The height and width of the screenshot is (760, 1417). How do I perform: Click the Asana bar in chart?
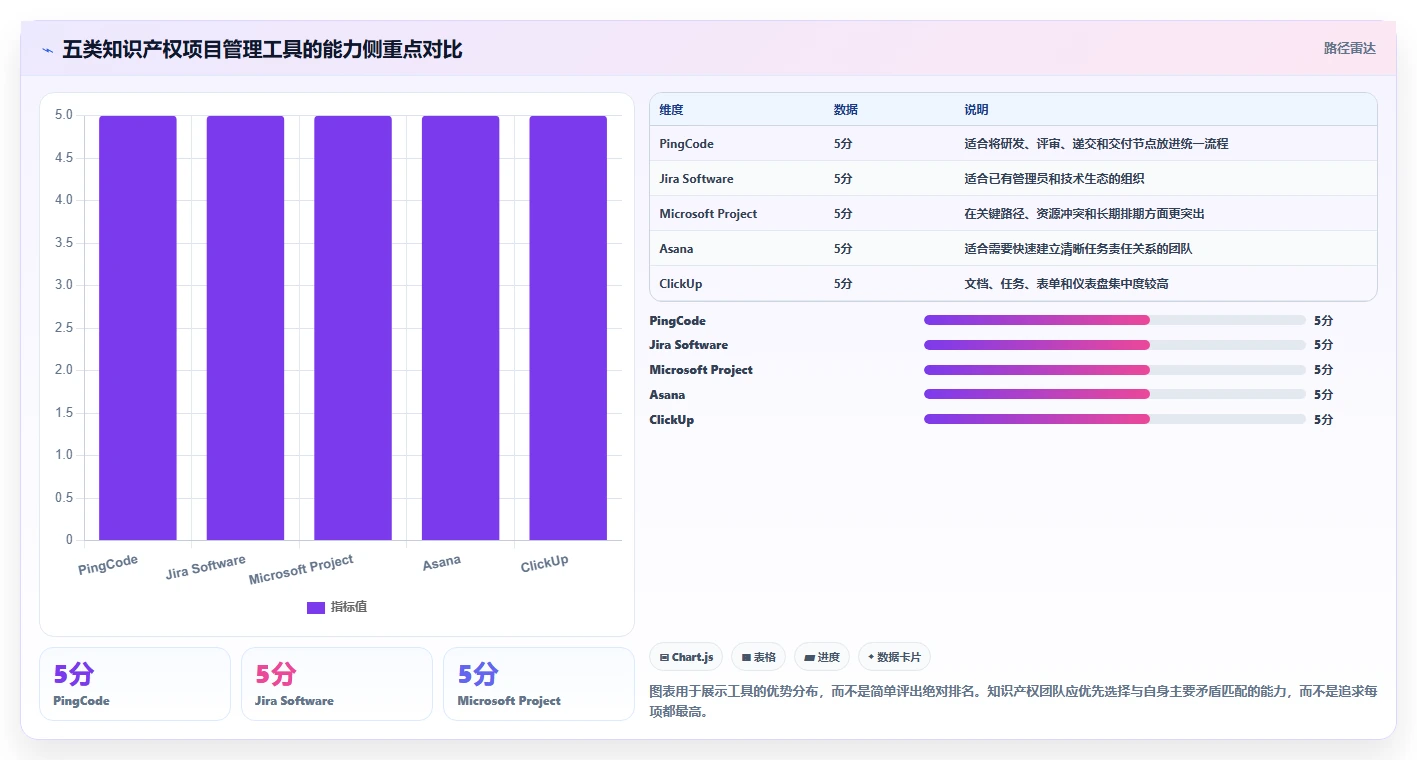(x=460, y=328)
